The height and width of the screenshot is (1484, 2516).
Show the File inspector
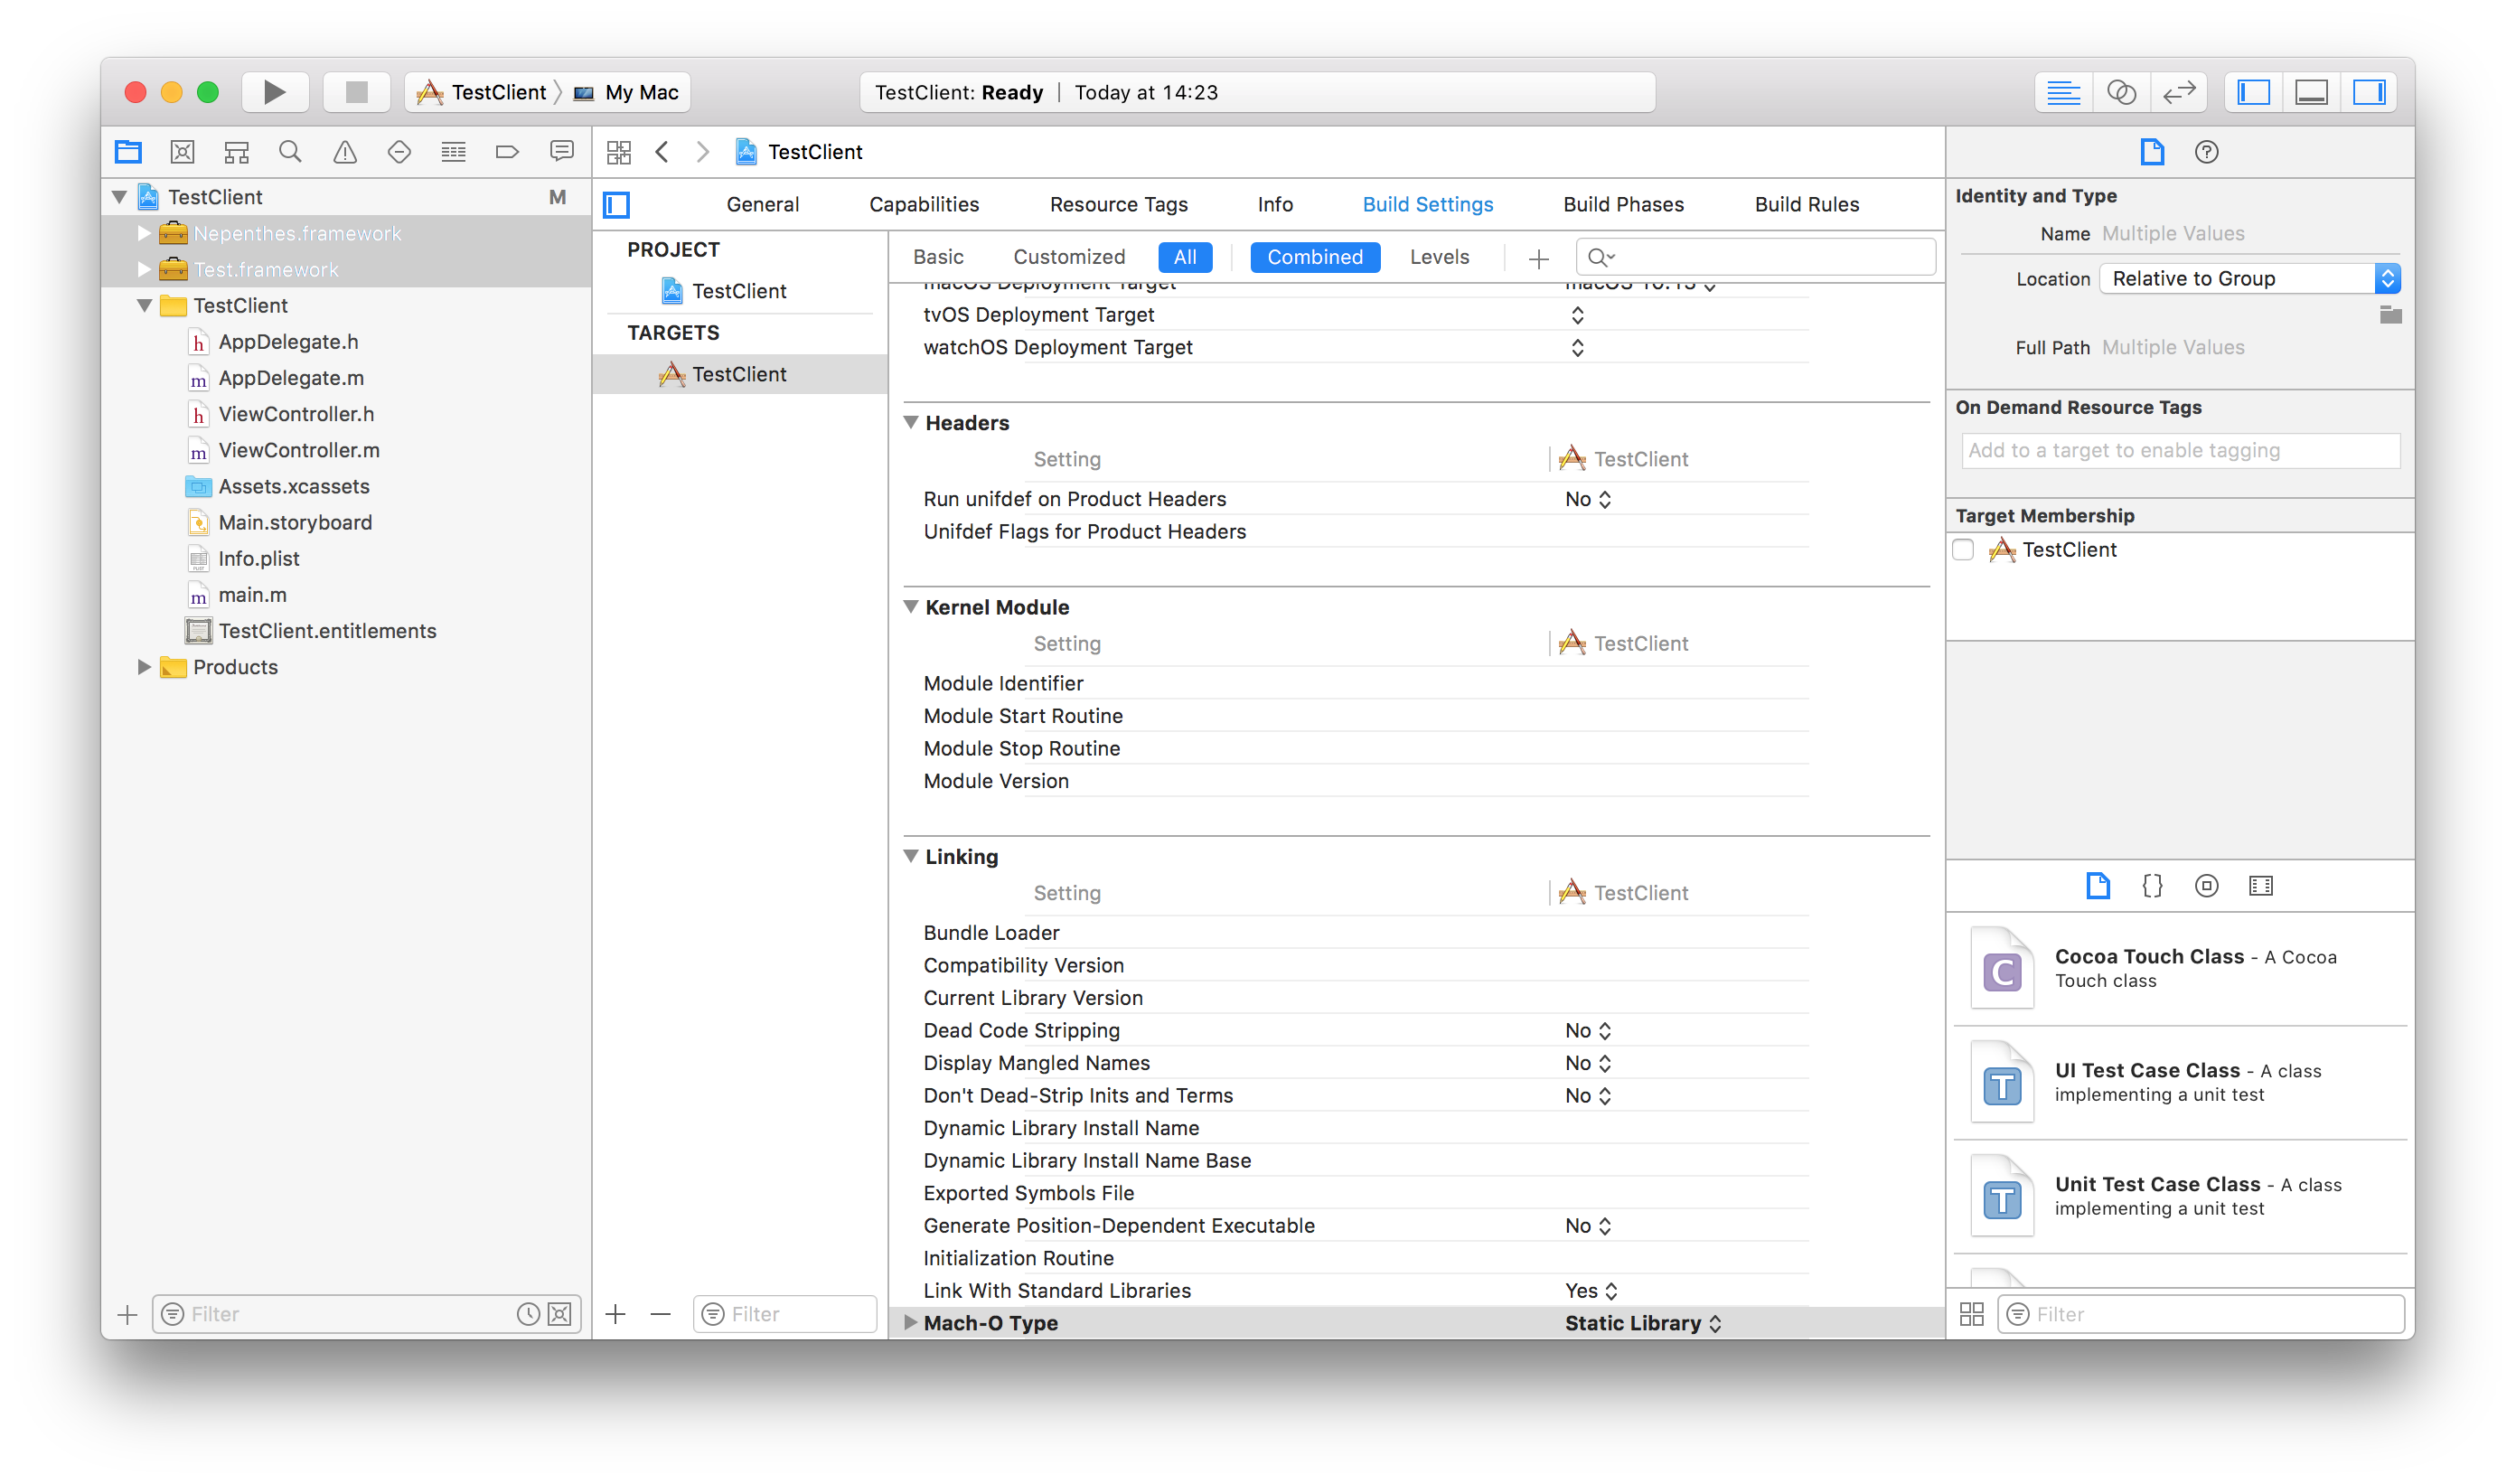(2152, 152)
